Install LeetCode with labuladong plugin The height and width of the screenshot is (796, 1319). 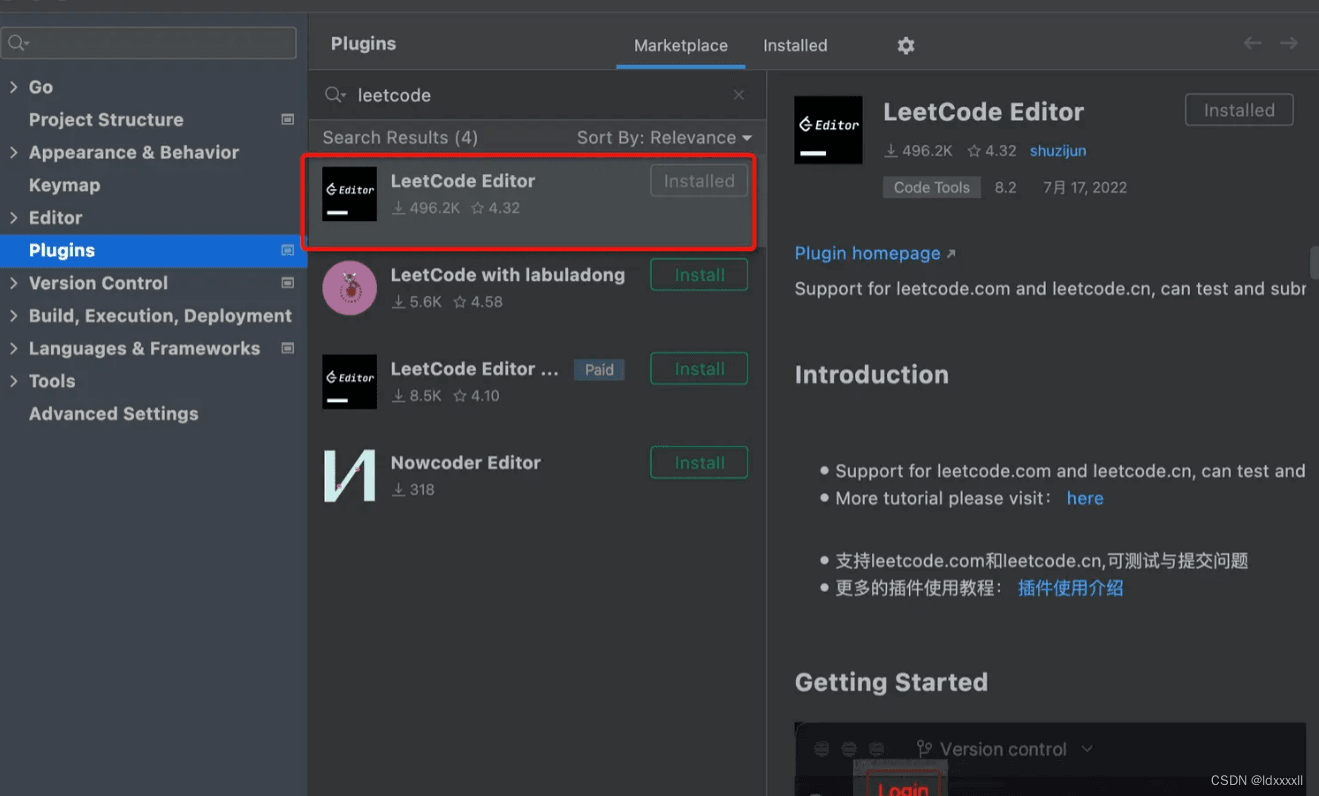point(699,275)
